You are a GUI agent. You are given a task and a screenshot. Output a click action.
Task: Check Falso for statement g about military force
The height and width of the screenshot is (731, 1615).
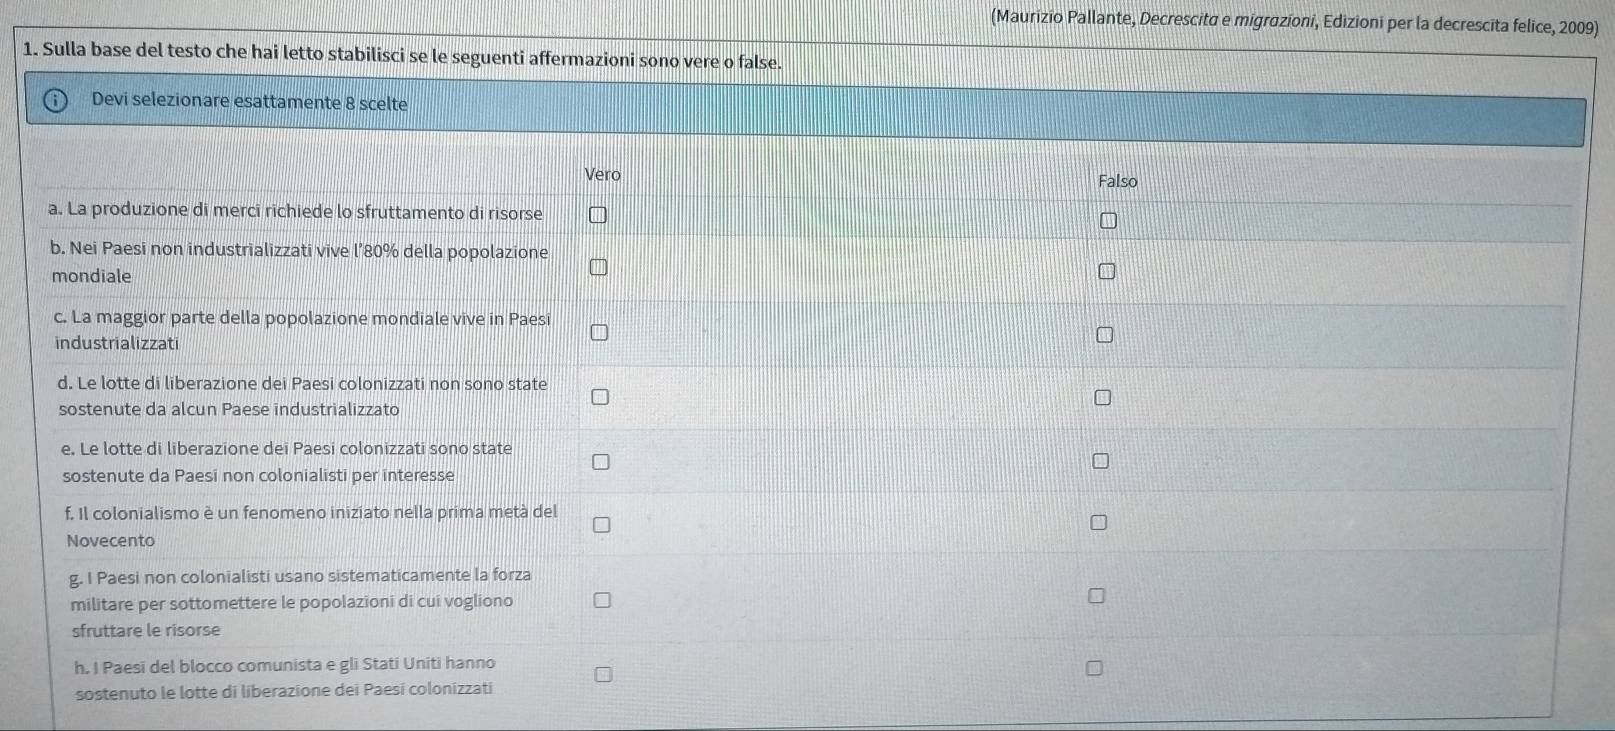(x=1097, y=596)
